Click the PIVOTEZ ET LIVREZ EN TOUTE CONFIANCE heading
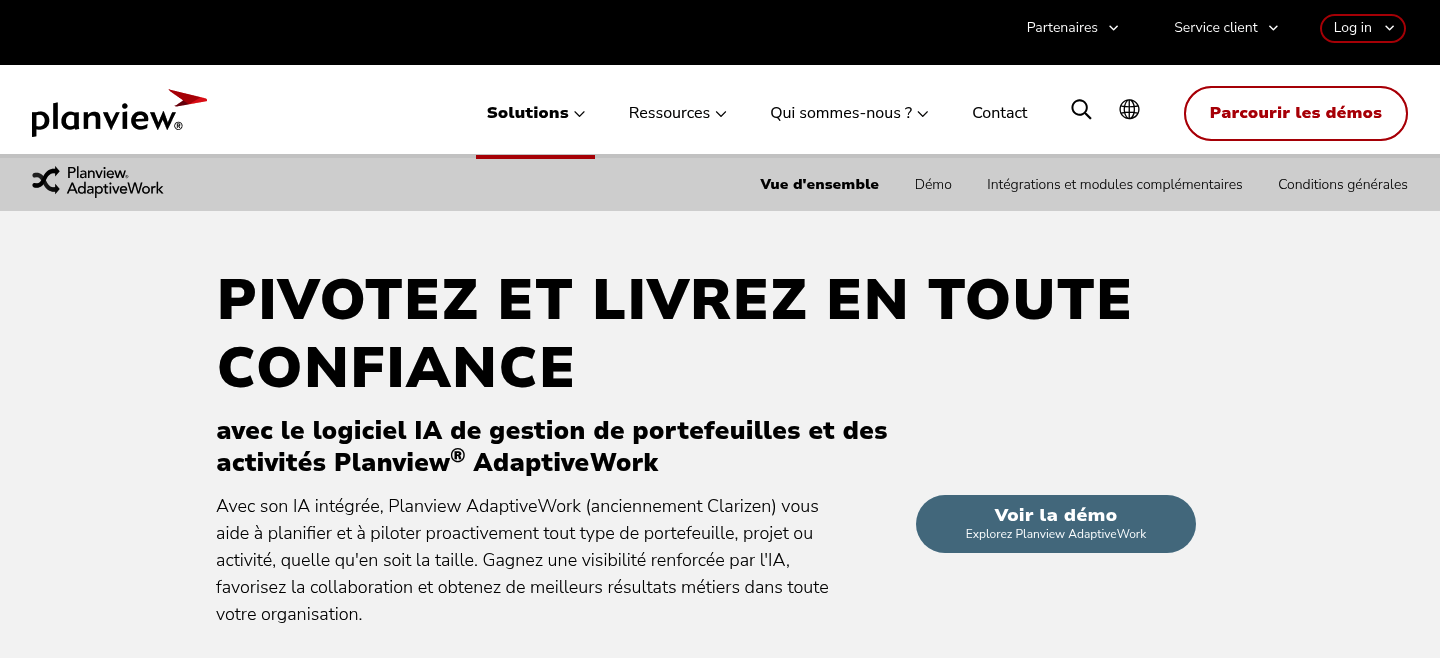Viewport: 1440px width, 658px height. click(674, 333)
